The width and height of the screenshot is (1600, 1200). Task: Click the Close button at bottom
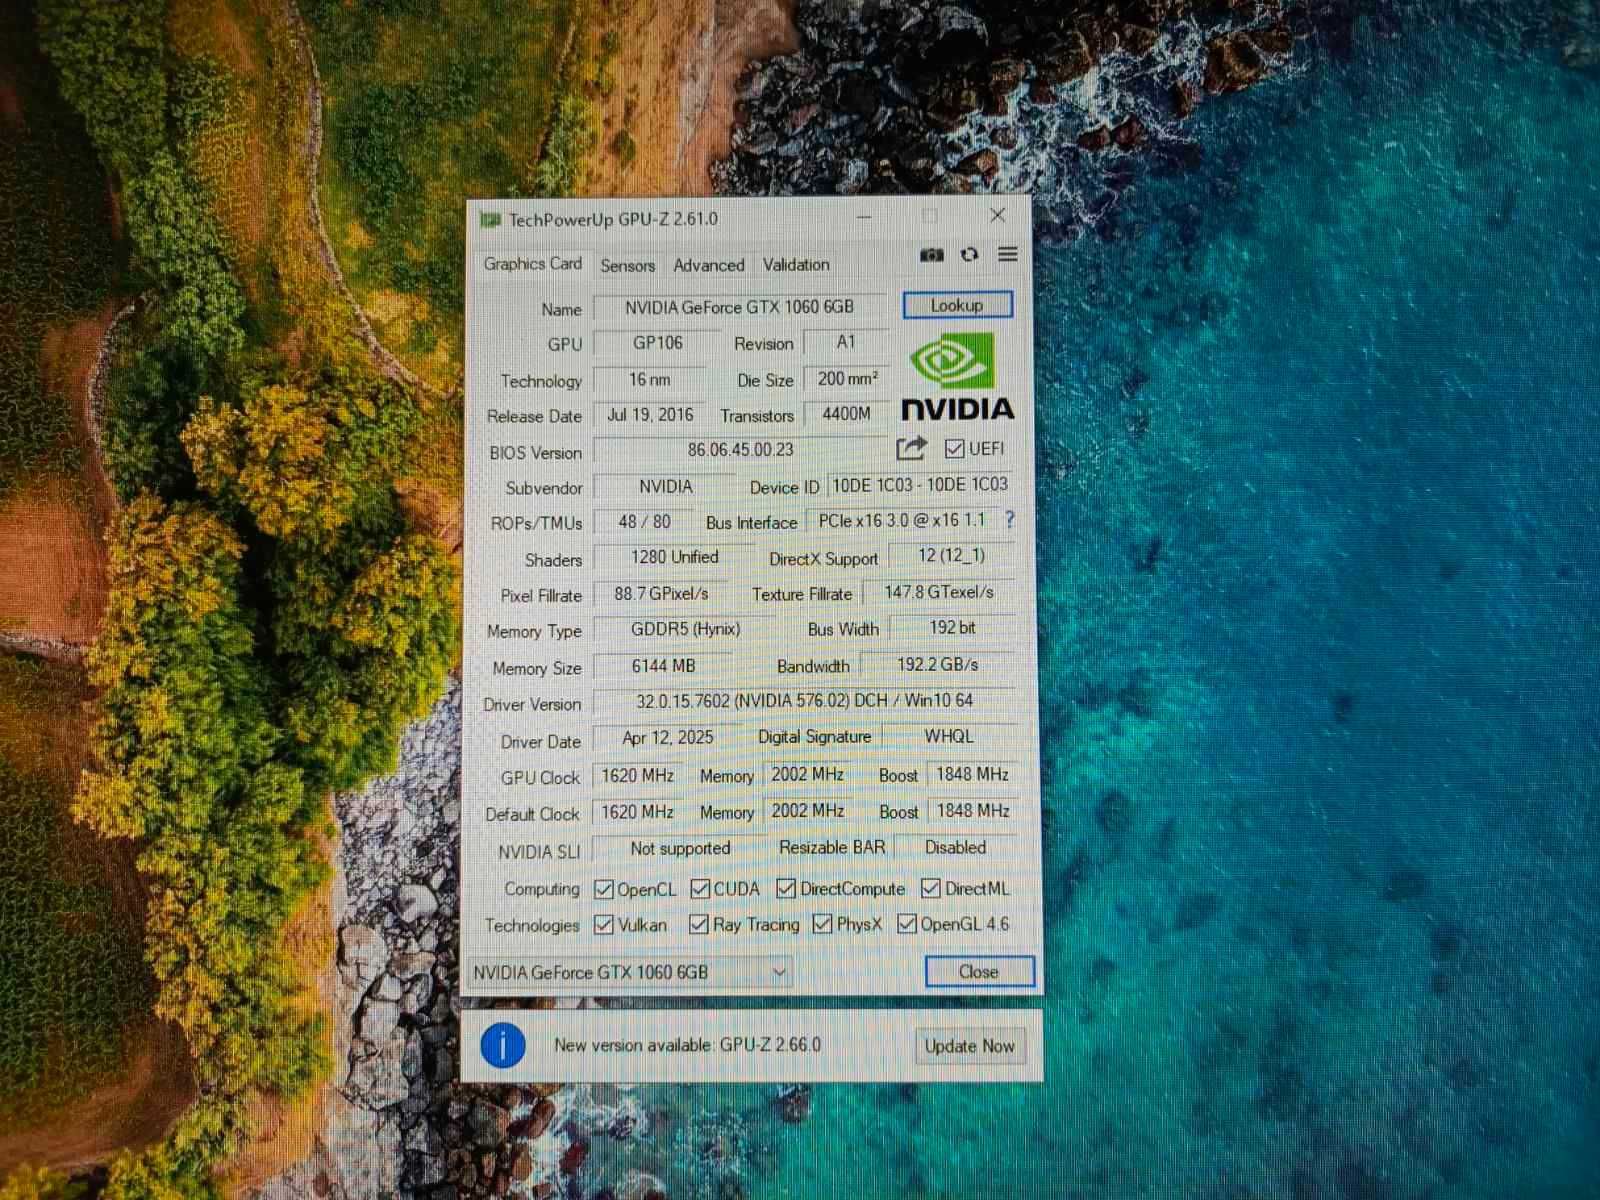pyautogui.click(x=979, y=971)
